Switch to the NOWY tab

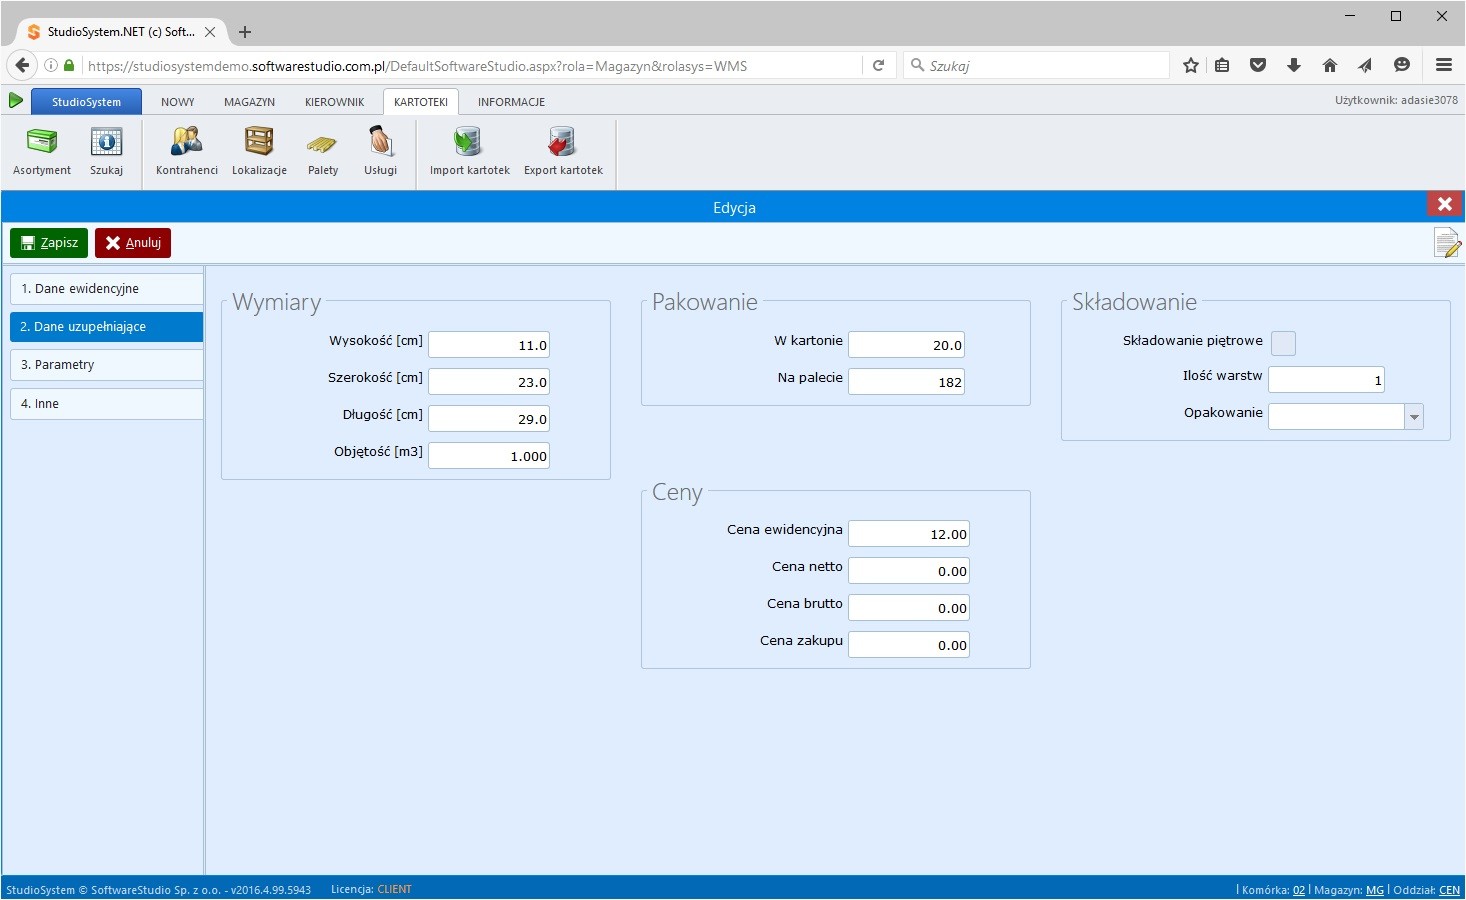point(178,101)
